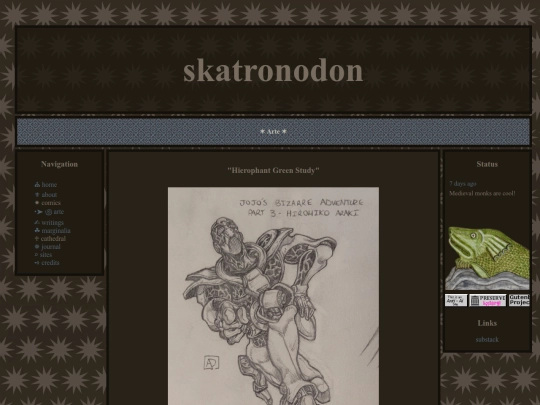The height and width of the screenshot is (405, 540).
Task: Select the arte link in navigation
Action: point(59,212)
